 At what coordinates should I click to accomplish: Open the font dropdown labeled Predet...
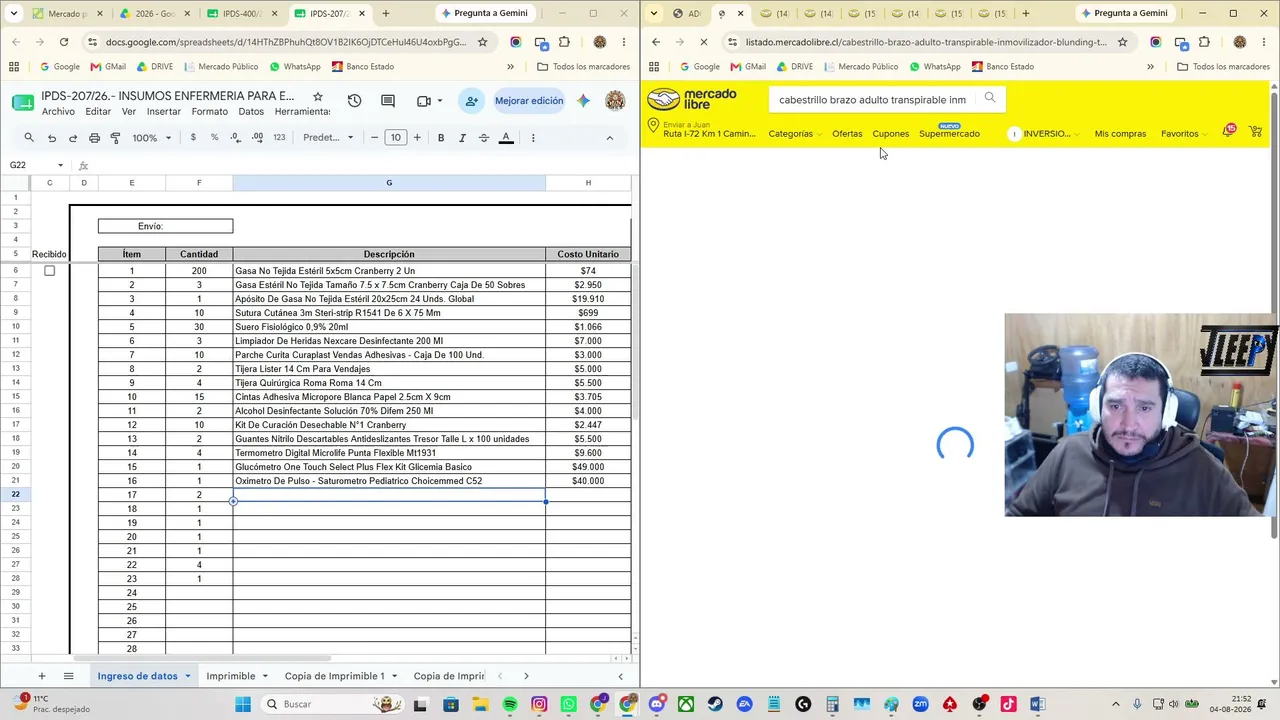(328, 138)
